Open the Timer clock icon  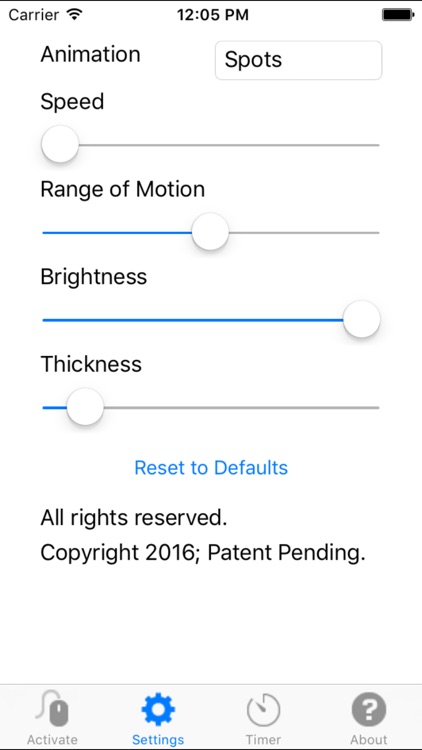point(263,710)
